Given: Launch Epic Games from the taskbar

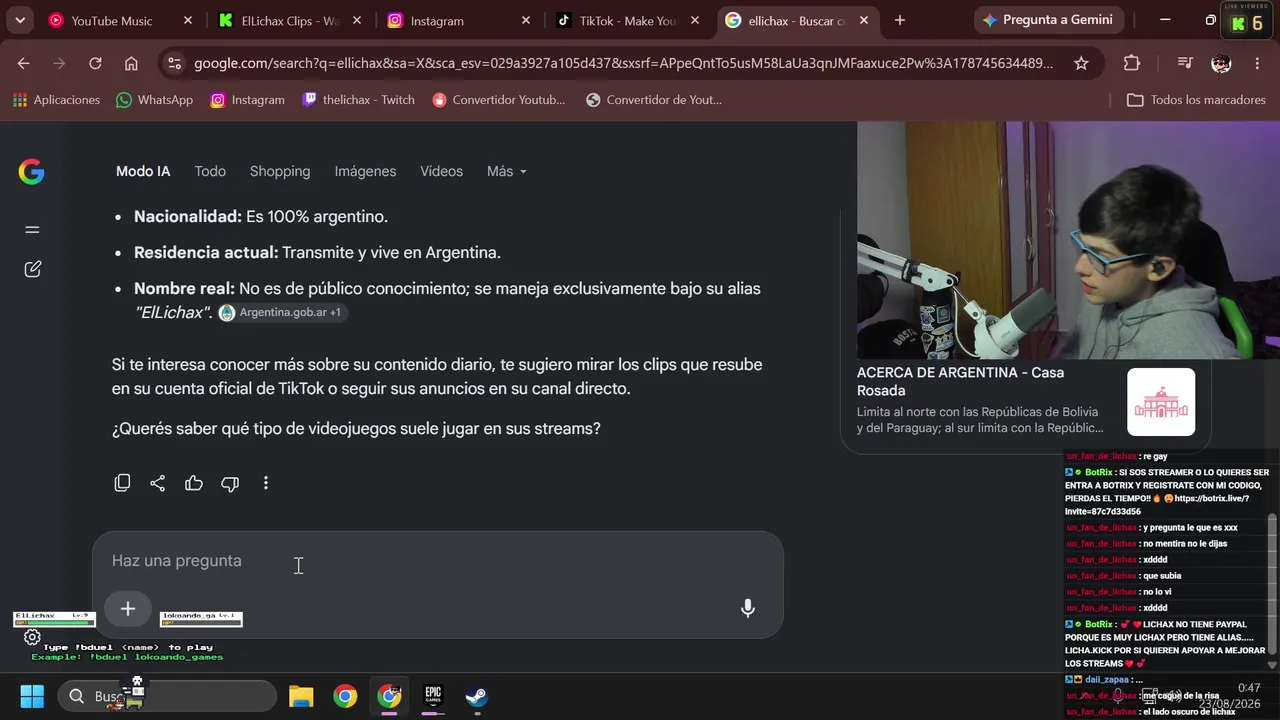Looking at the screenshot, I should pyautogui.click(x=433, y=696).
